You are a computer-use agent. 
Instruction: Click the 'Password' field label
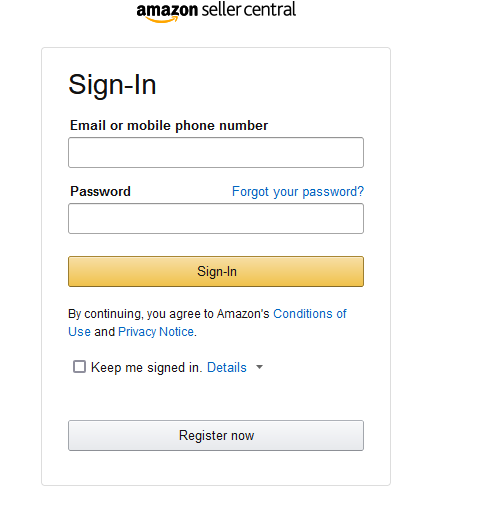click(x=100, y=191)
